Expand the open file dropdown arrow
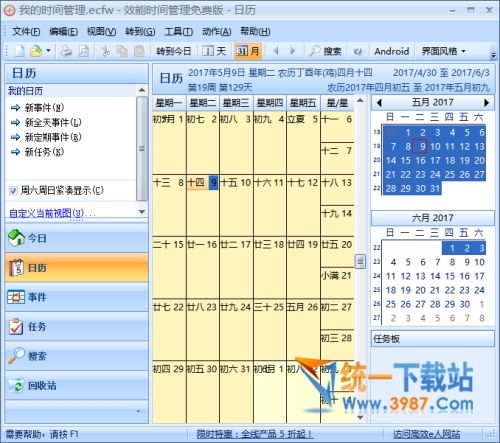The width and height of the screenshot is (500, 443). click(x=48, y=51)
